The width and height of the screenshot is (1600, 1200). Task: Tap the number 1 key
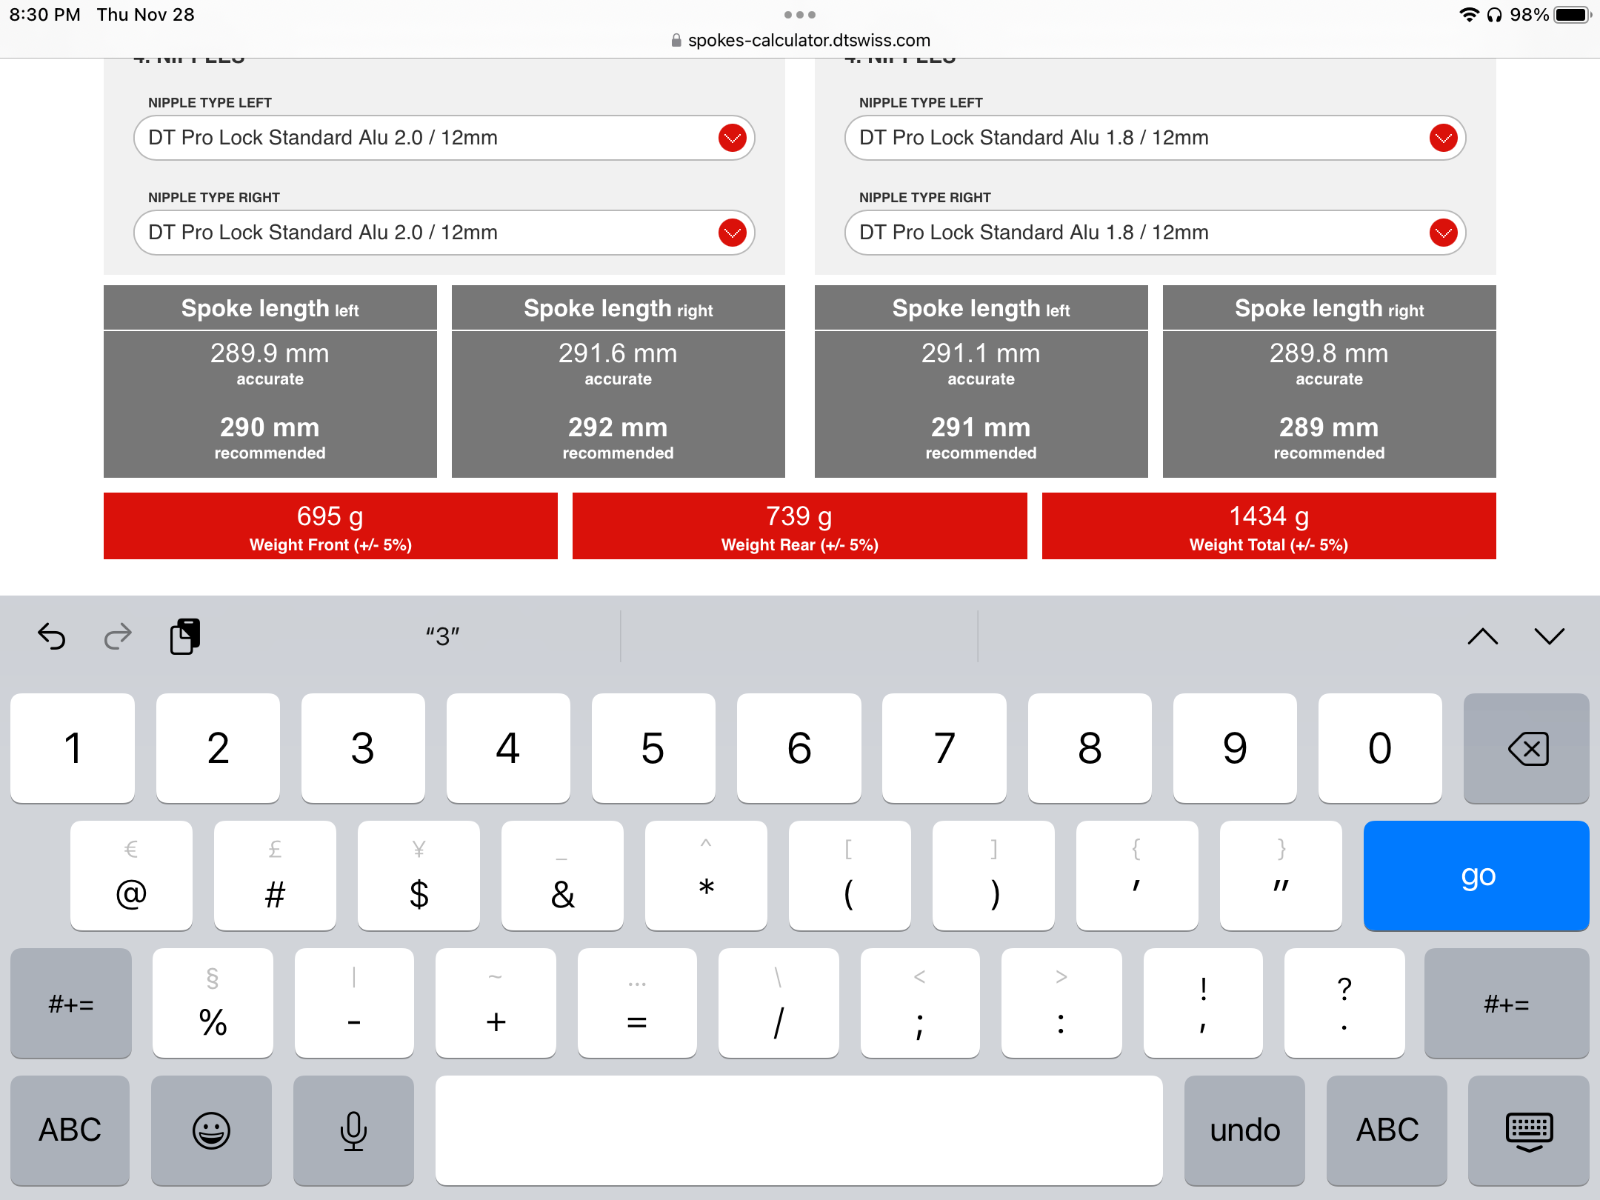pyautogui.click(x=73, y=748)
